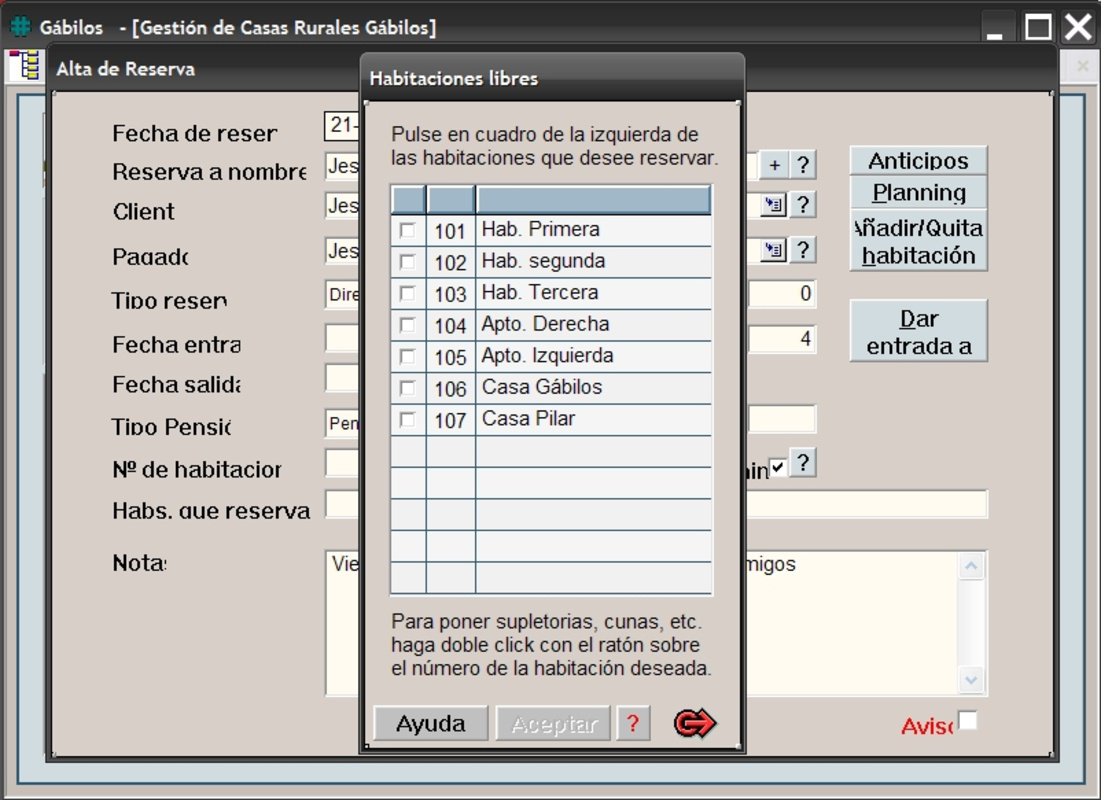
Task: Click Añadir/Quita habitación button
Action: (x=918, y=241)
